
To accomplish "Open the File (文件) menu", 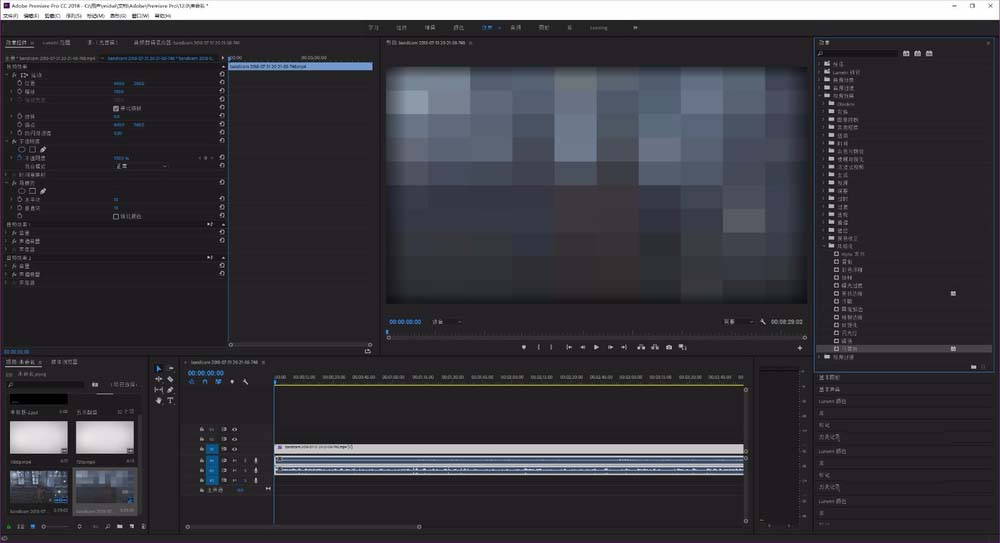I will point(10,15).
